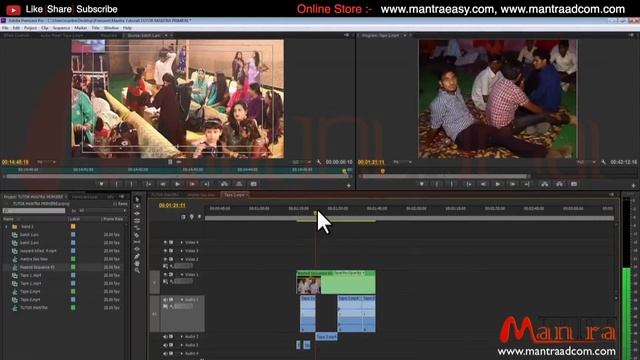Open the Project panel In filter dropdown
640x360 pixels.
pyautogui.click(x=102, y=211)
